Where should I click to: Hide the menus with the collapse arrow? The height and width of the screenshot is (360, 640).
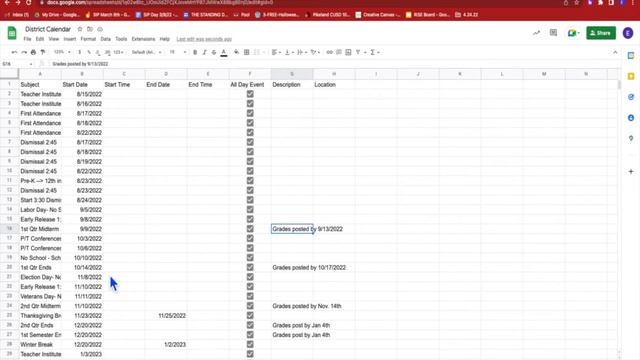tap(615, 52)
